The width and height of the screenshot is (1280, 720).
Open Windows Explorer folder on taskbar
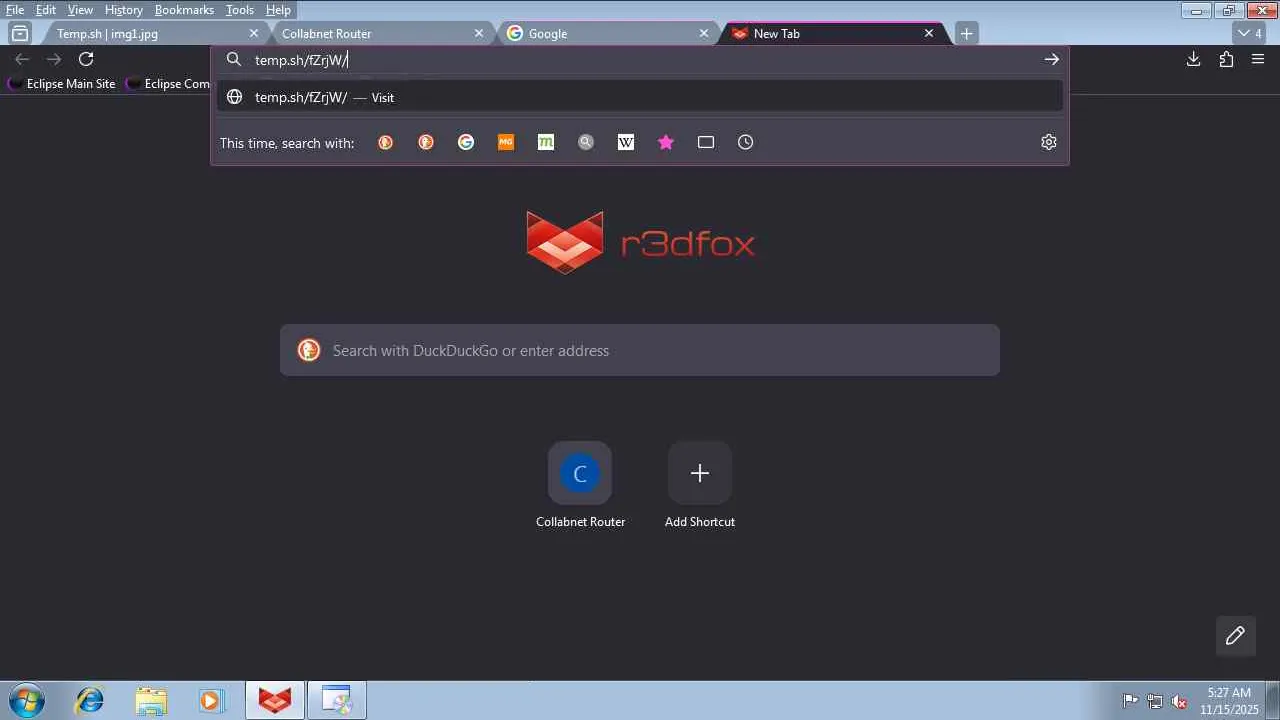(151, 700)
